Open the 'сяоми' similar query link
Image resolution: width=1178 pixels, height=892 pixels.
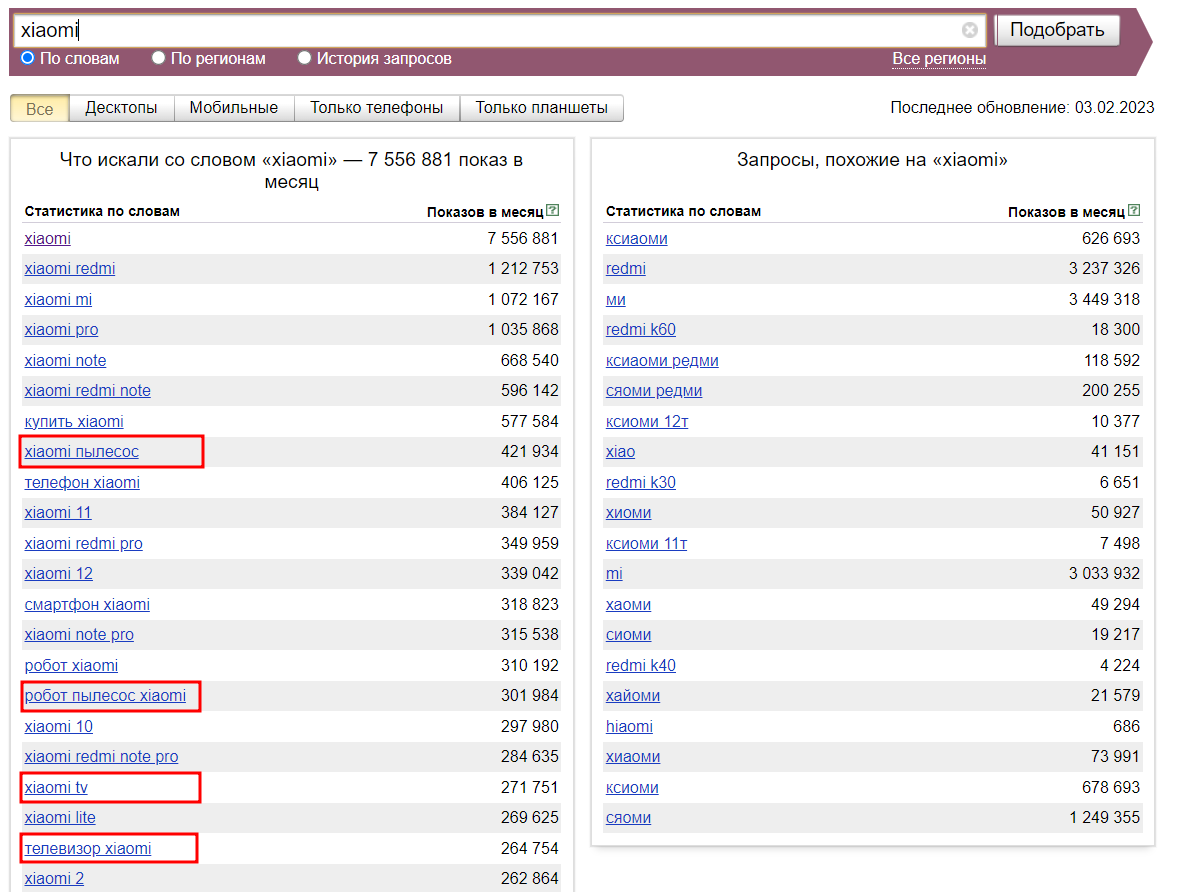tap(628, 818)
